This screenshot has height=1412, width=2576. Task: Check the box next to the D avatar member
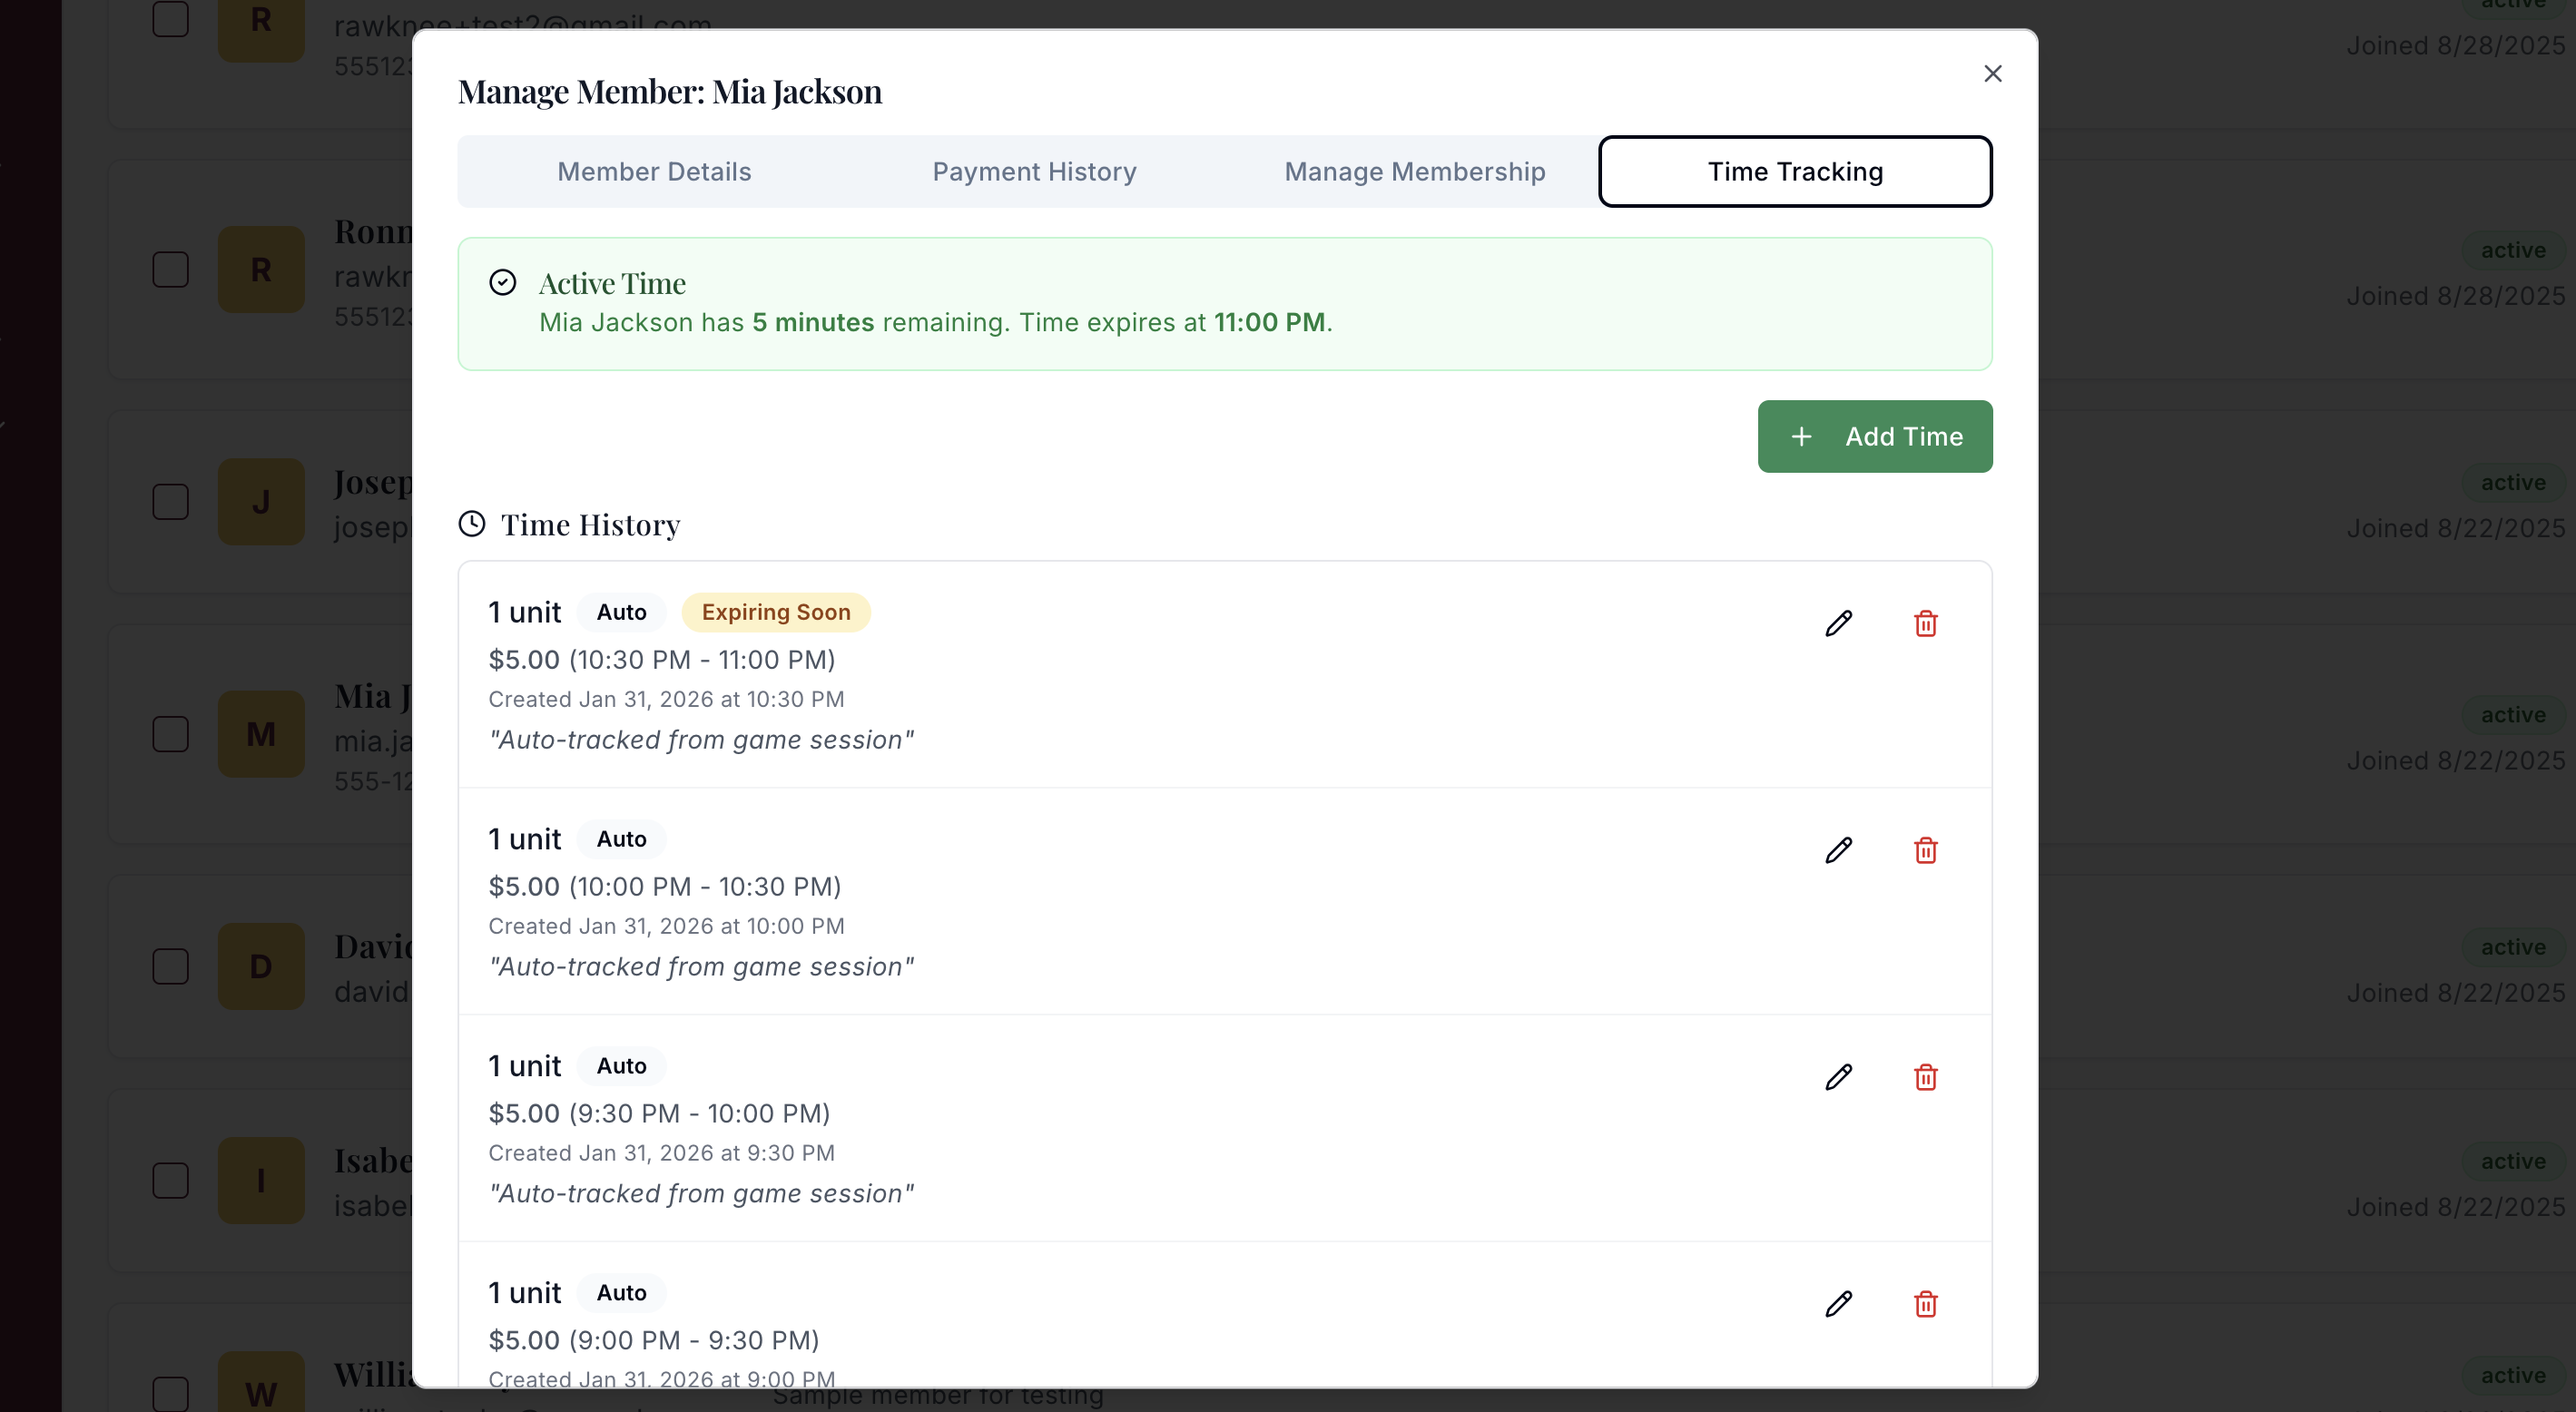[171, 966]
